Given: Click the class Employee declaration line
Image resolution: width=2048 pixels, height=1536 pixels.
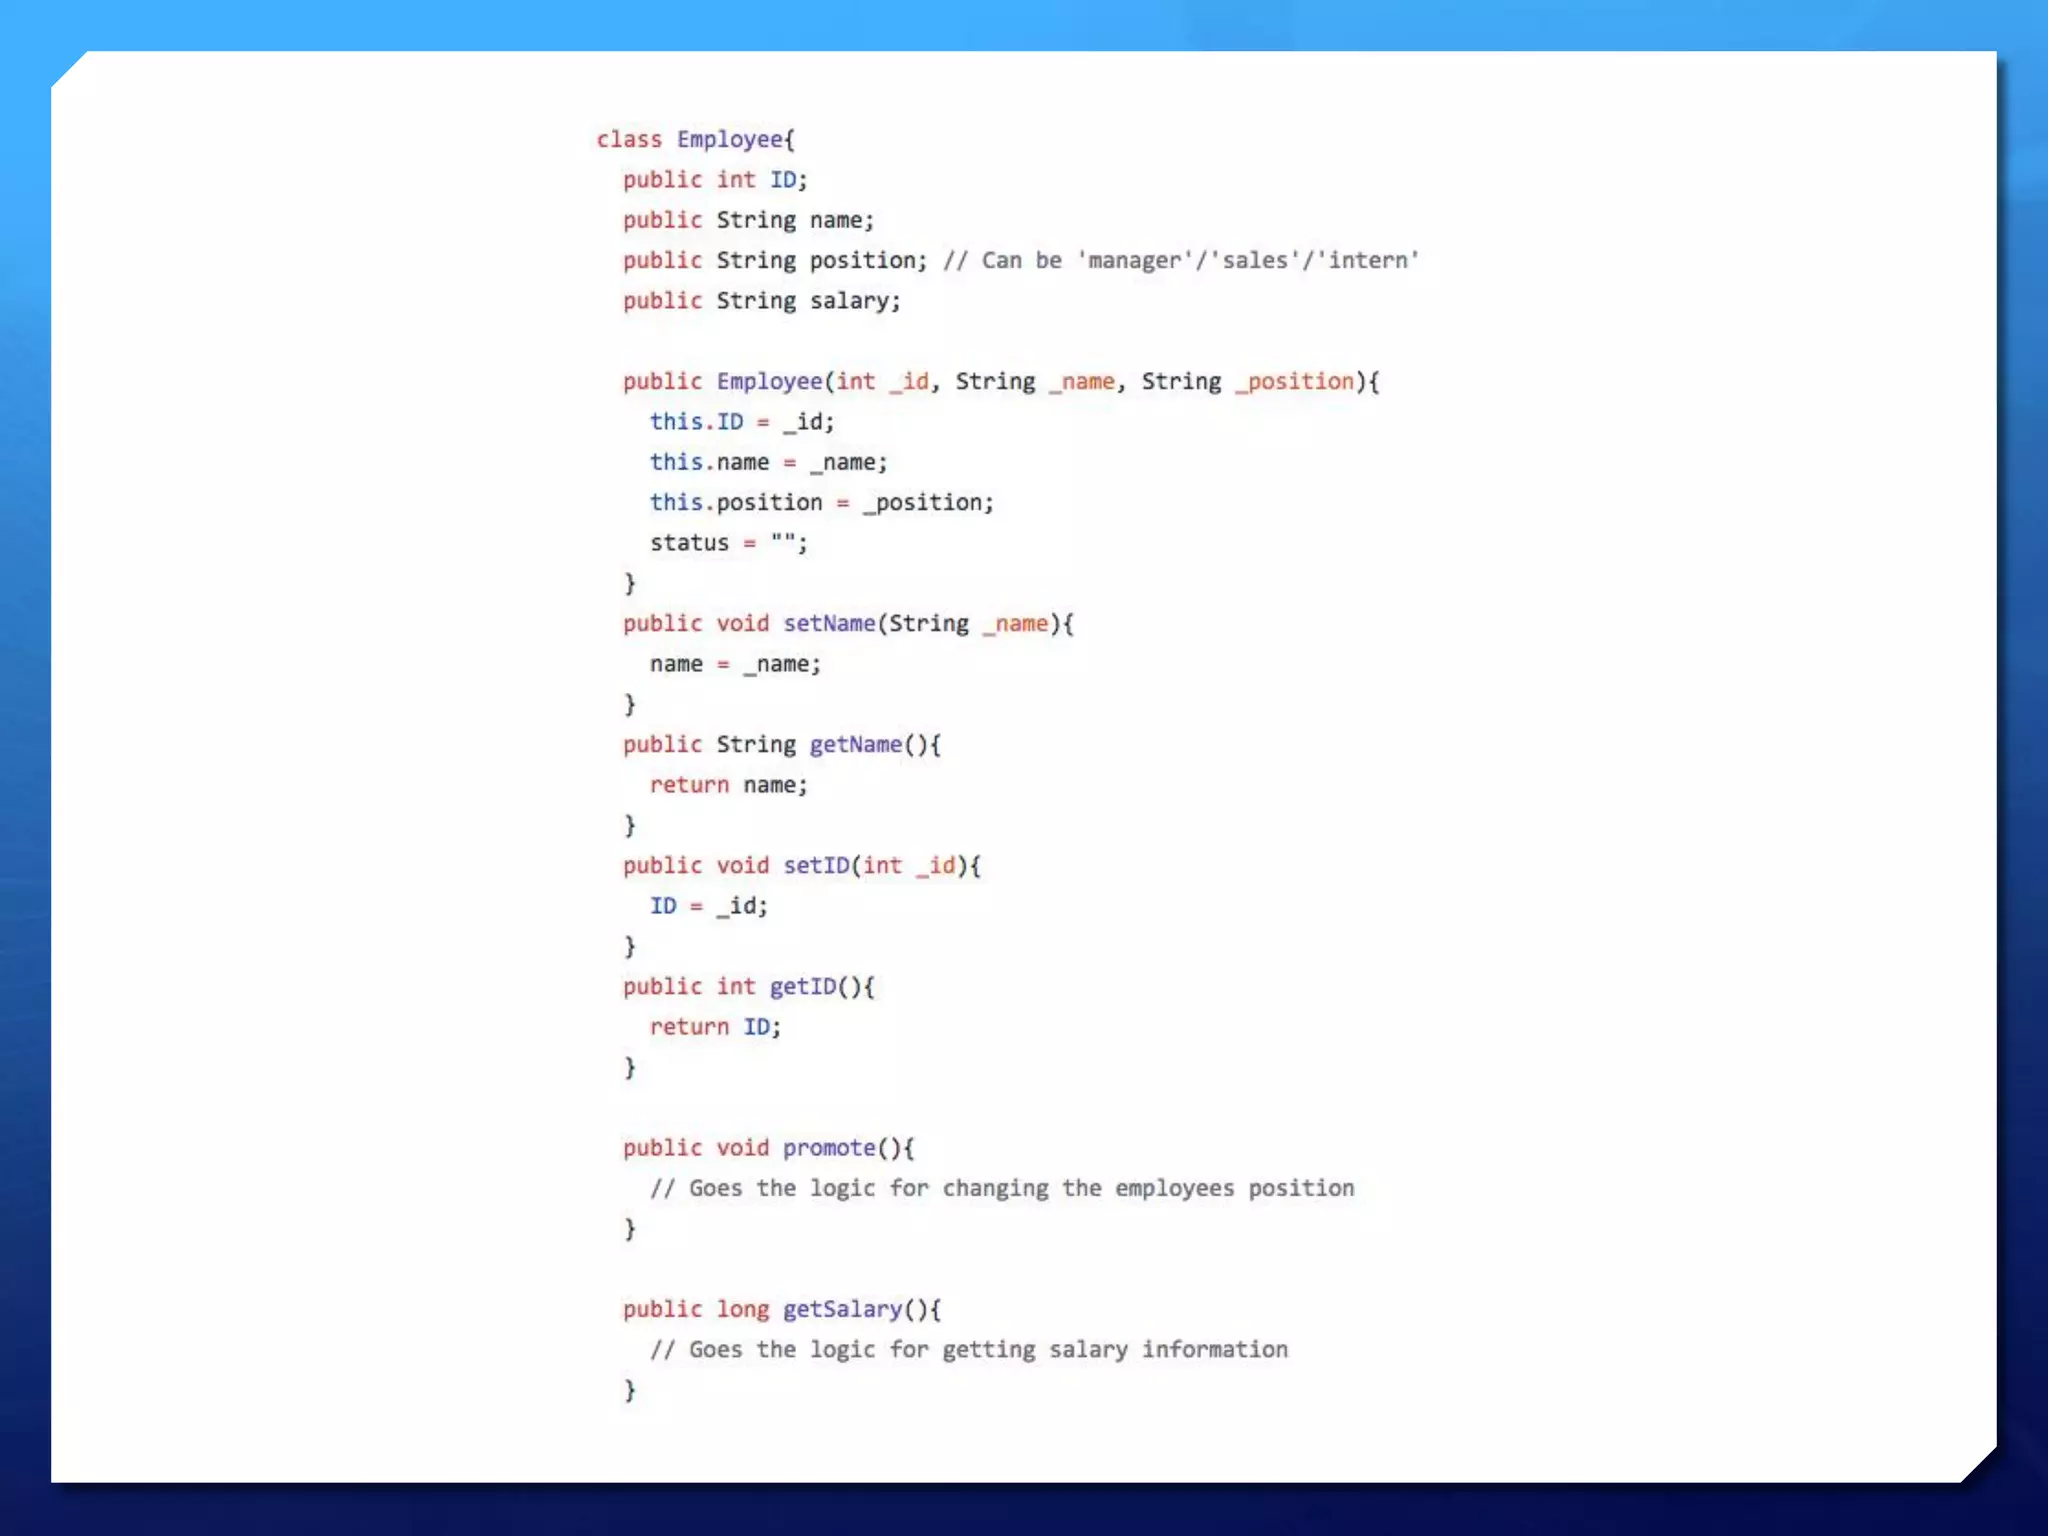Looking at the screenshot, I should pyautogui.click(x=695, y=139).
